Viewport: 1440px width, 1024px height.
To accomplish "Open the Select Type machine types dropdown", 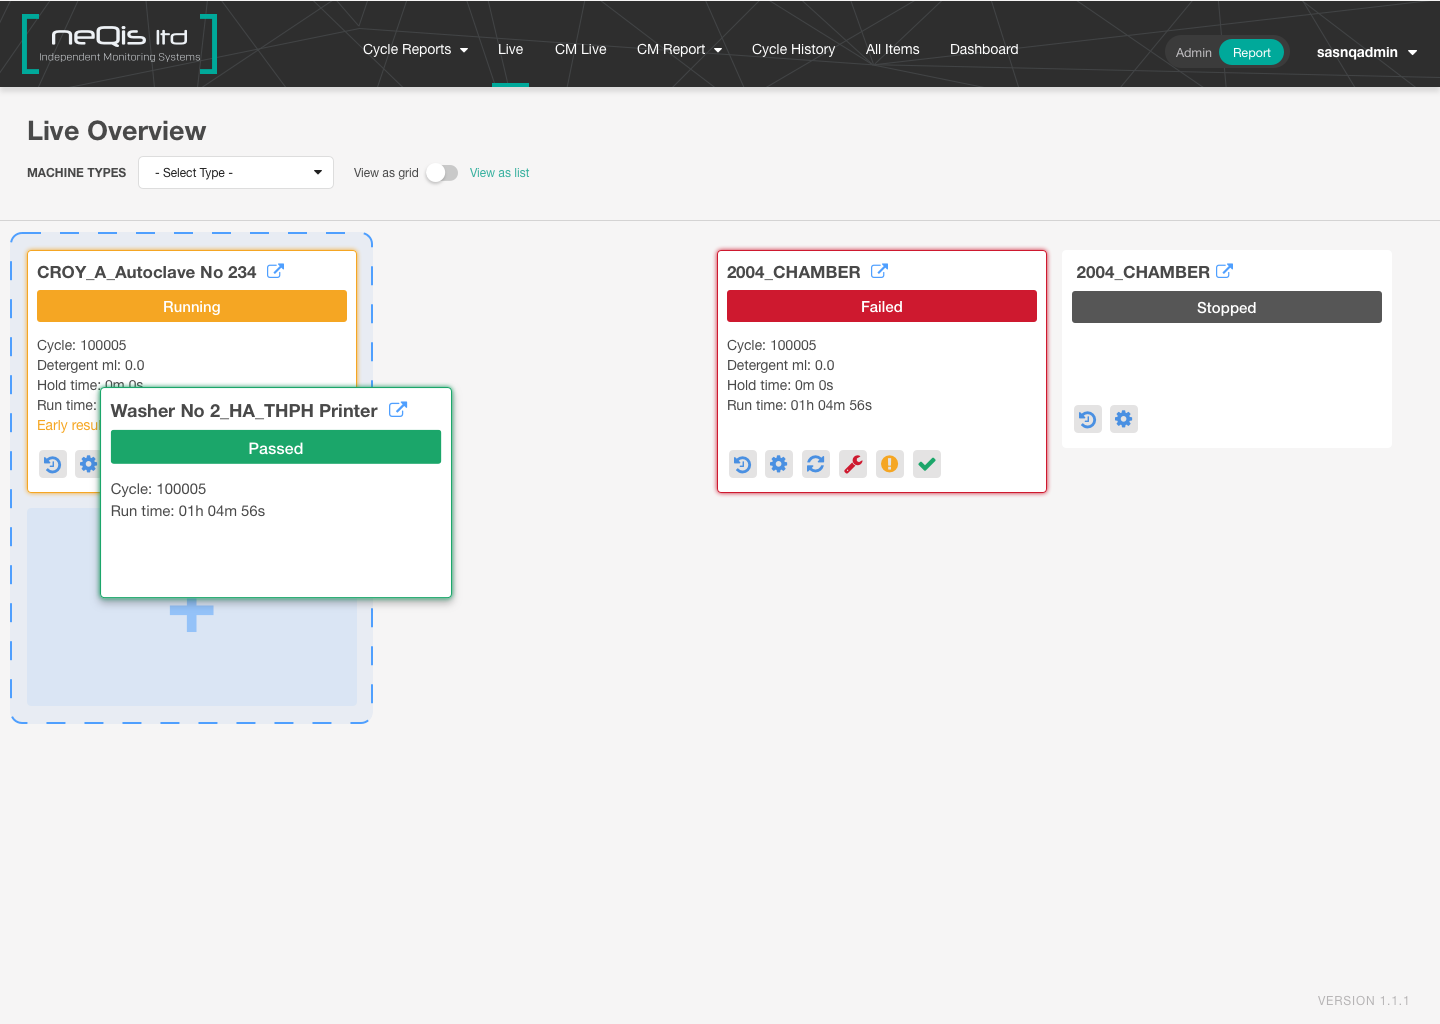I will click(236, 172).
